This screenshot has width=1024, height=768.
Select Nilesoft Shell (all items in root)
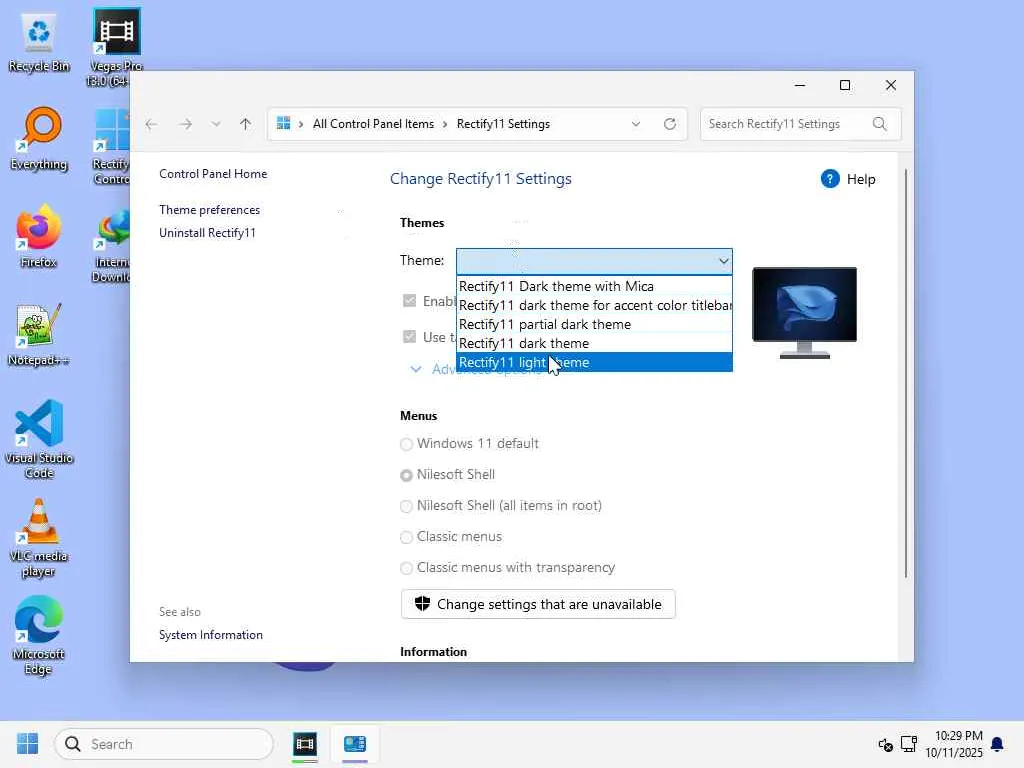pos(406,506)
